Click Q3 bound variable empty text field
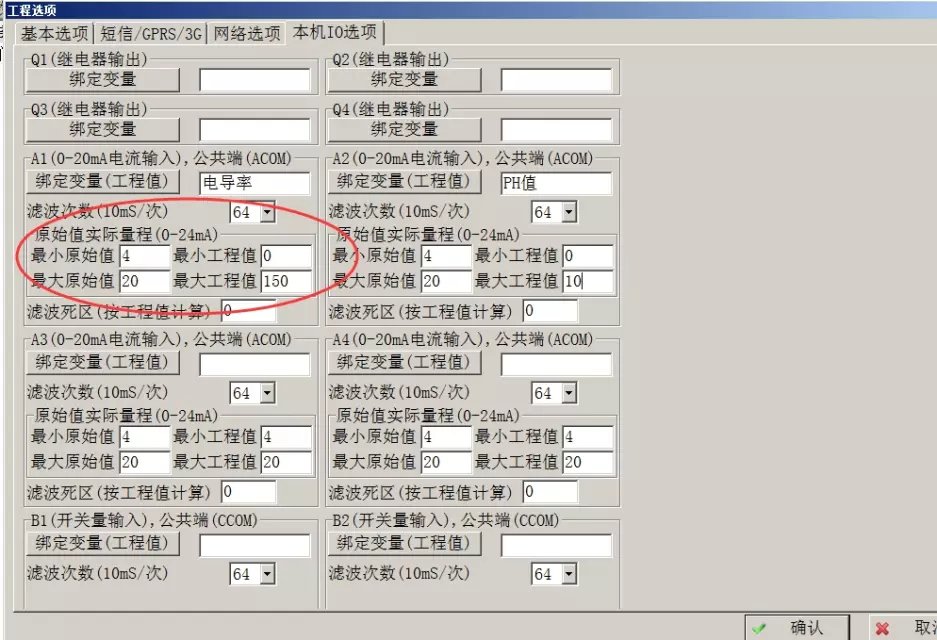This screenshot has height=640, width=937. [x=254, y=129]
